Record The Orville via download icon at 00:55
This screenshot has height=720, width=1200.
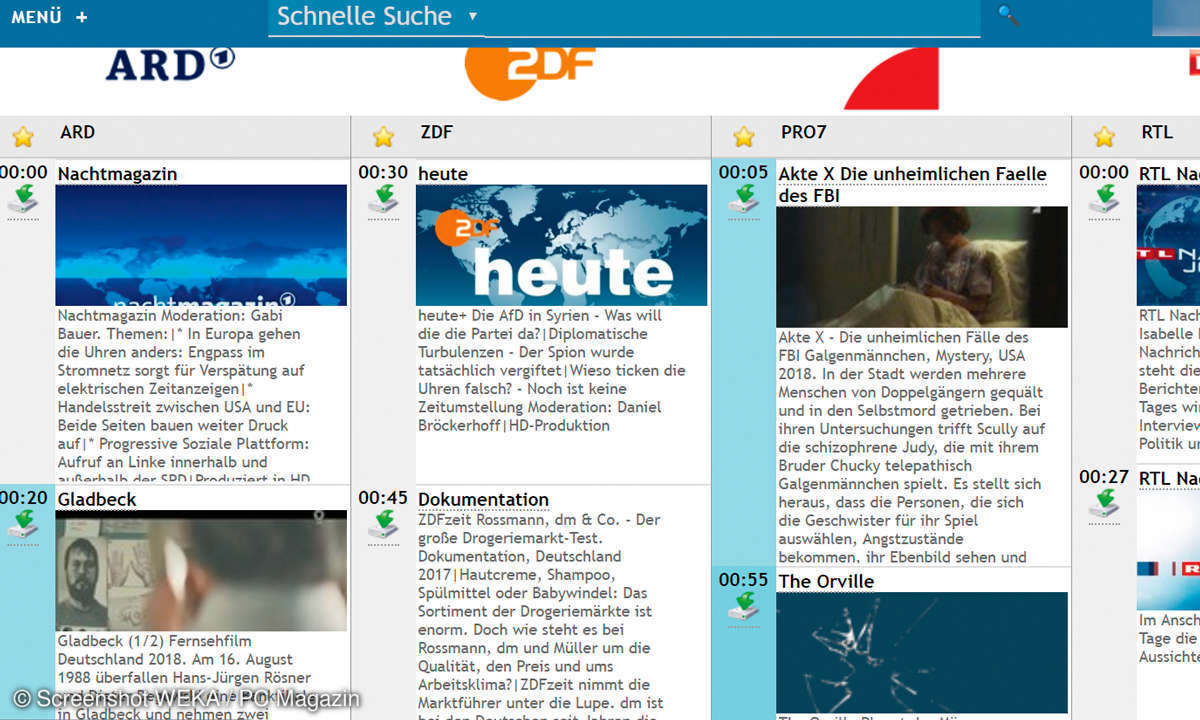(x=743, y=608)
